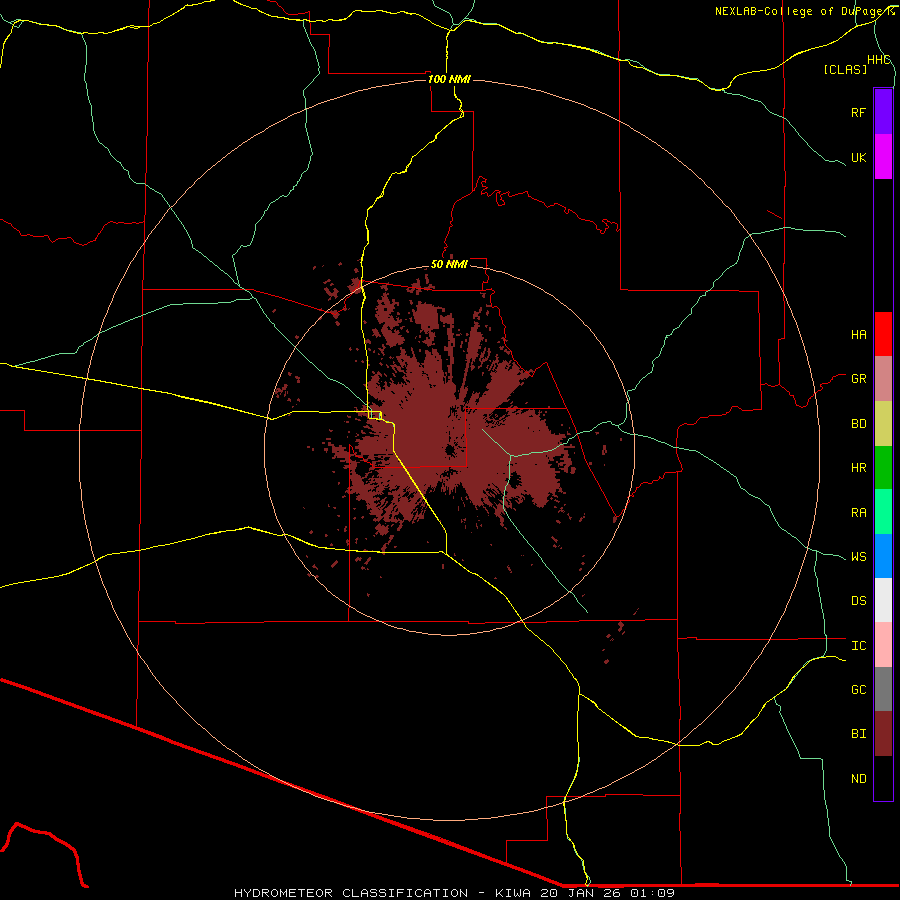This screenshot has width=900, height=900.
Task: Click the blue WS legend swatch
Action: 883,556
